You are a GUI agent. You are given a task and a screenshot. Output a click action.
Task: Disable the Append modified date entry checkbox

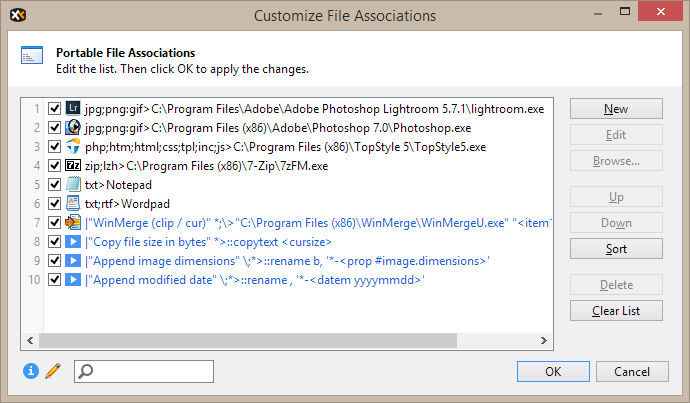click(x=54, y=279)
